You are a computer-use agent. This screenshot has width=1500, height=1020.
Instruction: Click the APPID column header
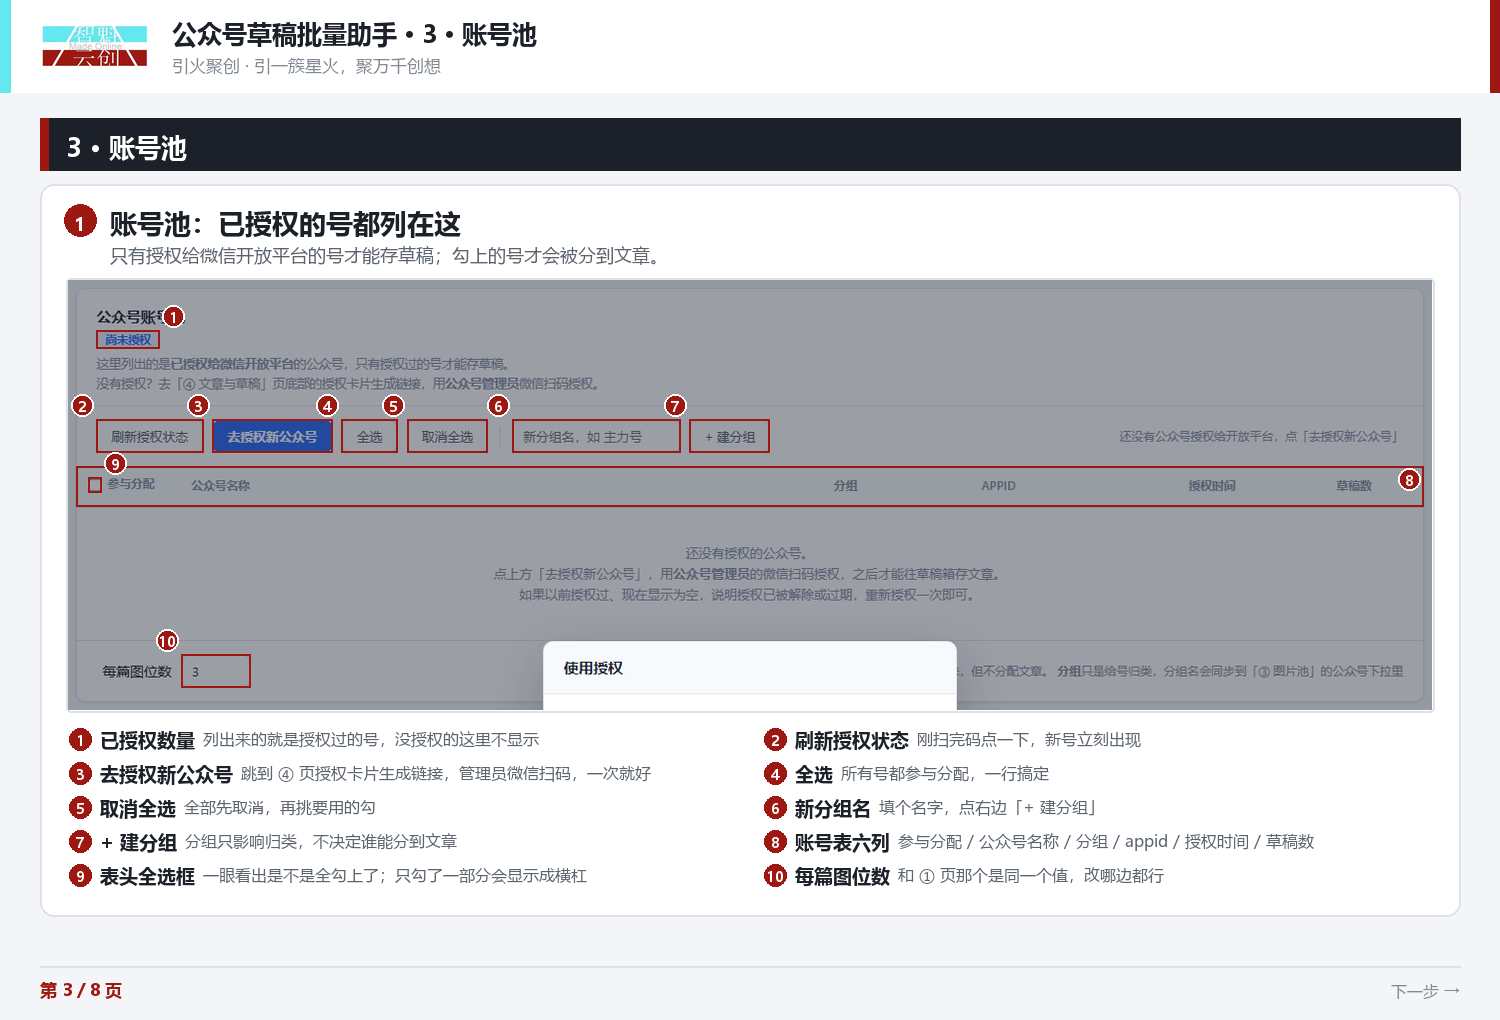(x=998, y=486)
